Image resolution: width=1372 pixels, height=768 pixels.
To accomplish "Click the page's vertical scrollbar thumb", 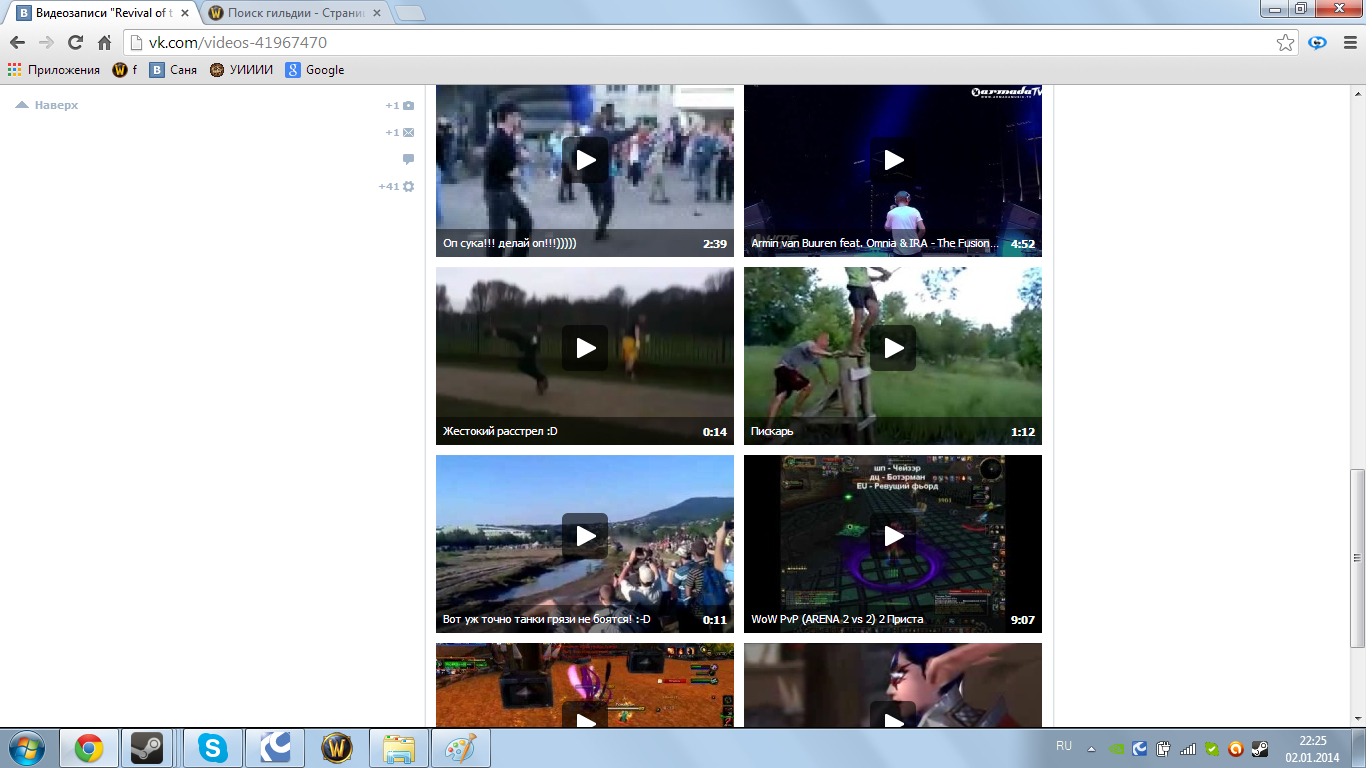I will click(1357, 558).
